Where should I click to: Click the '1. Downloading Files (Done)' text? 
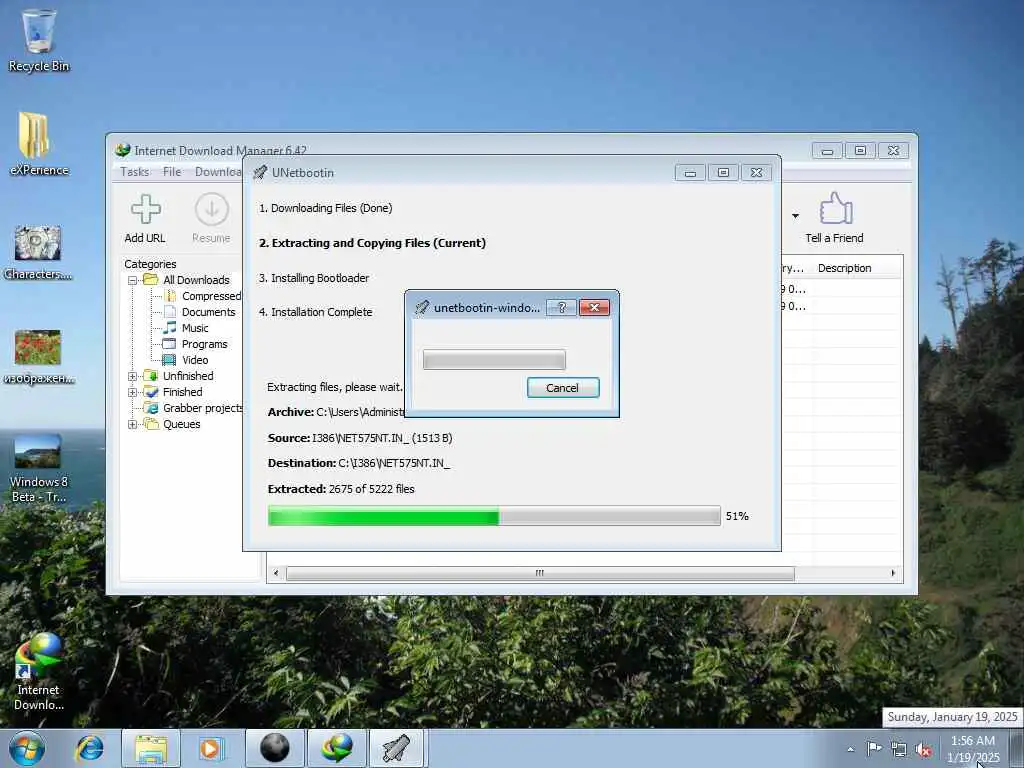[325, 208]
